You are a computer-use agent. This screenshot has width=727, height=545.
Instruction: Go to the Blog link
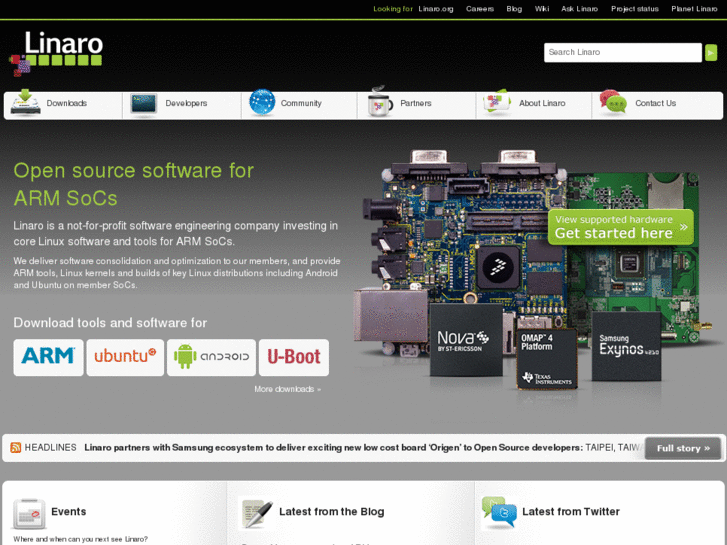pos(514,9)
